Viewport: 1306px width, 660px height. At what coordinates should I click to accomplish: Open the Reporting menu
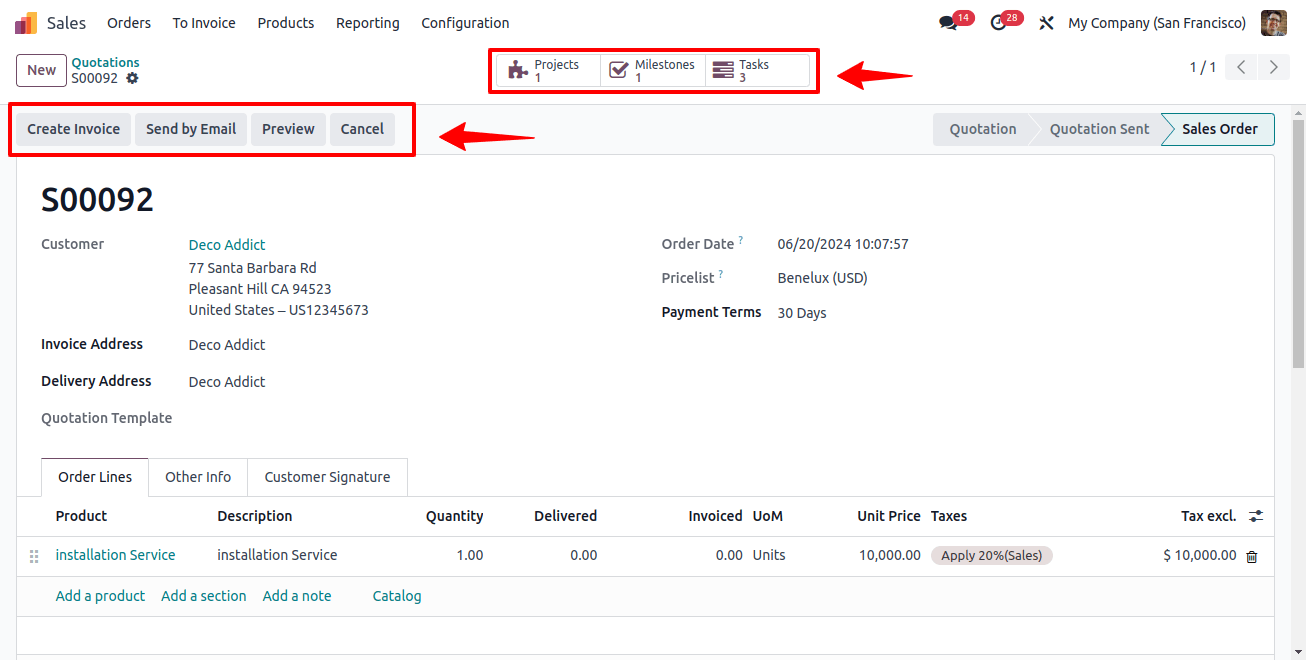(x=368, y=22)
